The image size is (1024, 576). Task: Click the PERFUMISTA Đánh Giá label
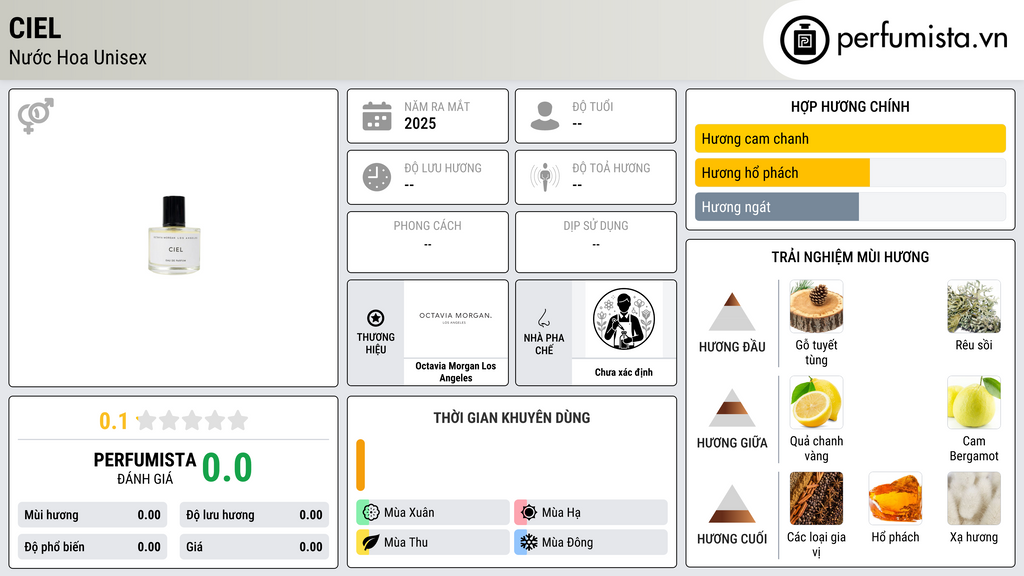coord(145,468)
